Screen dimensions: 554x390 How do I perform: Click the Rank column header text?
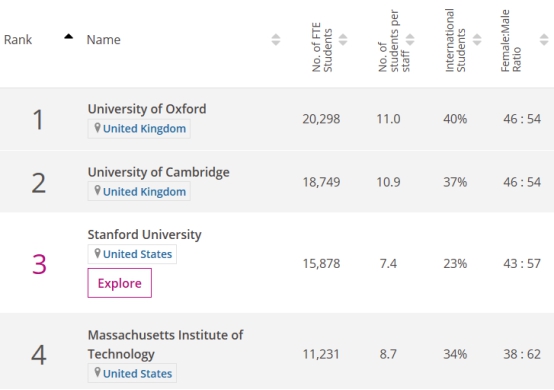[x=18, y=40]
